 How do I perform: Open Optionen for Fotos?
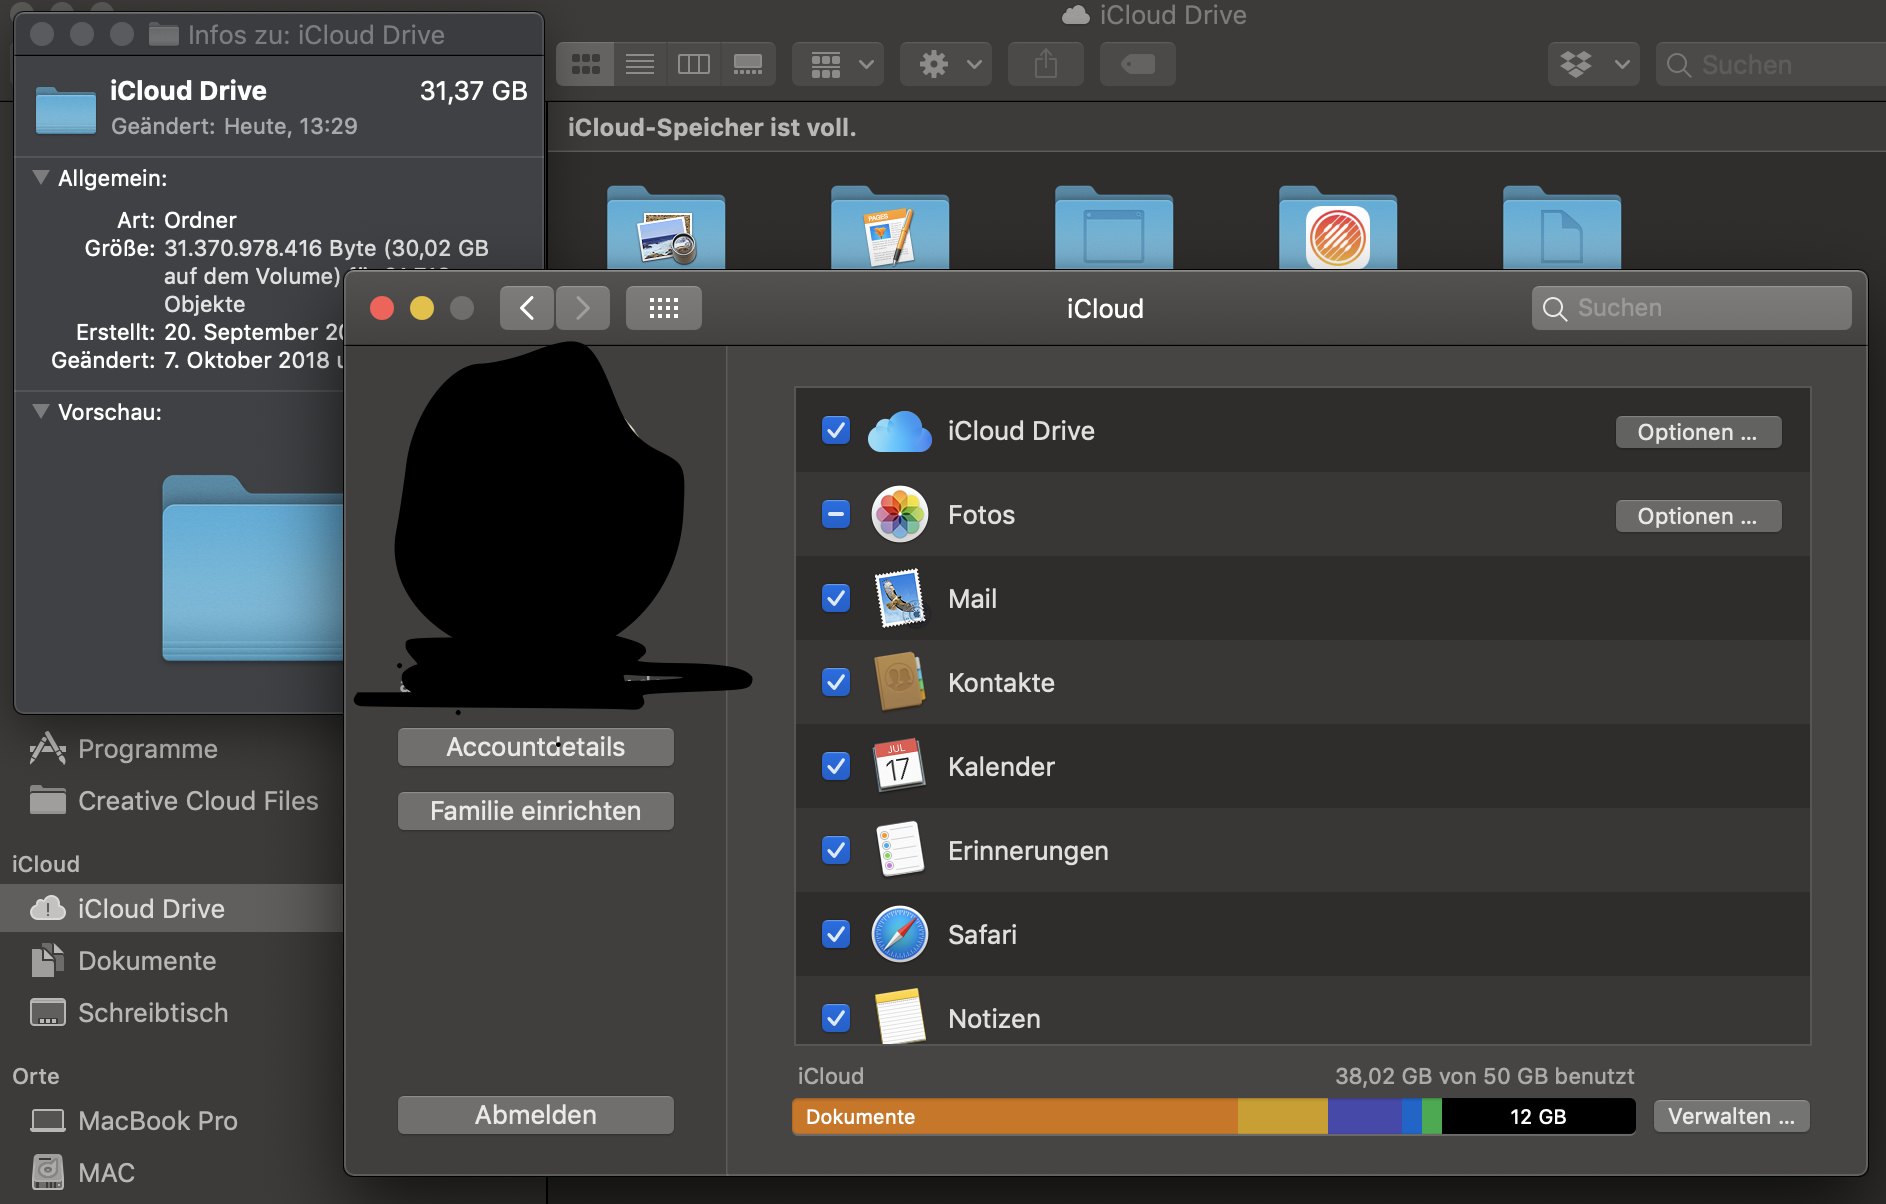point(1698,516)
